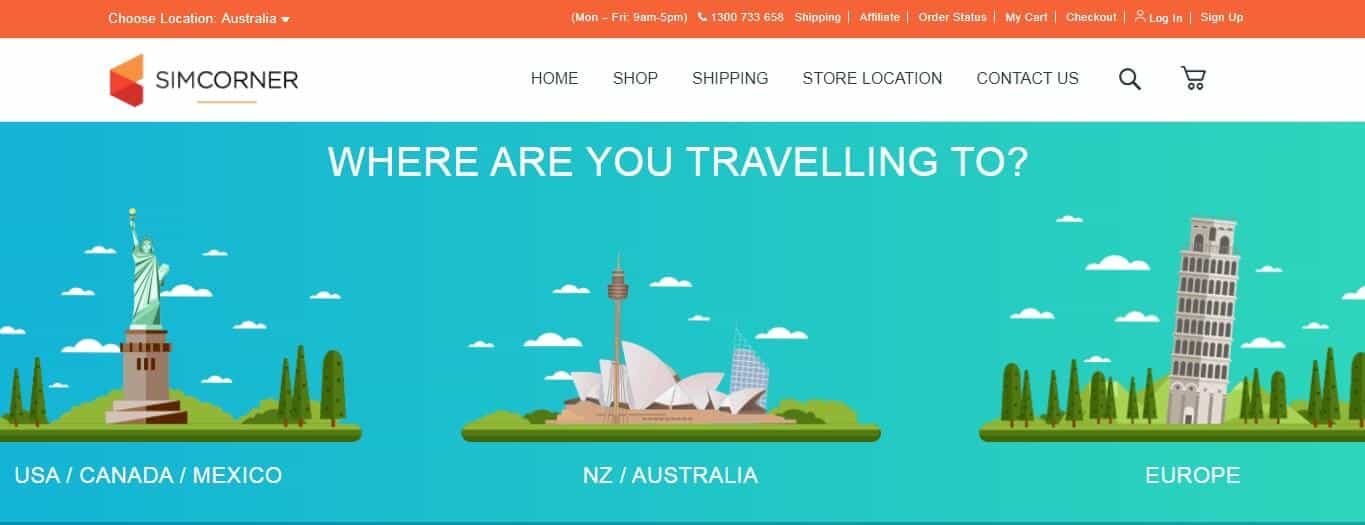Open the search magnifier icon

(x=1130, y=79)
